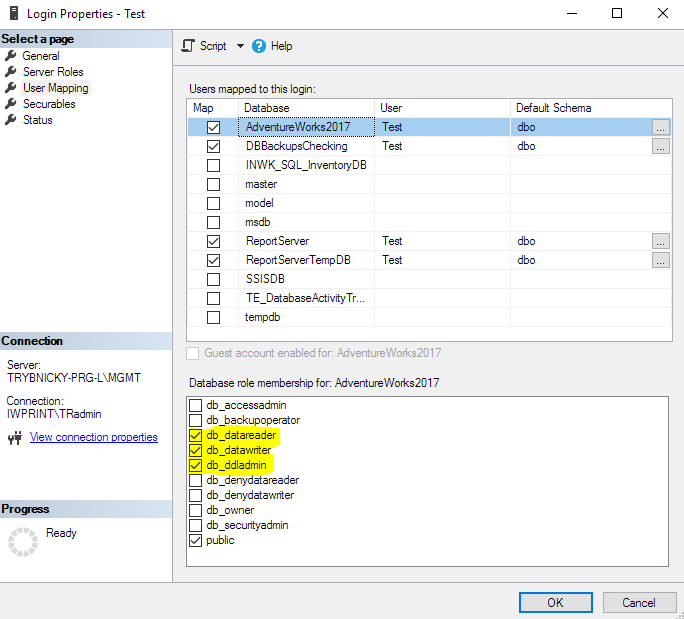Click the blue Help question mark icon

tap(259, 46)
